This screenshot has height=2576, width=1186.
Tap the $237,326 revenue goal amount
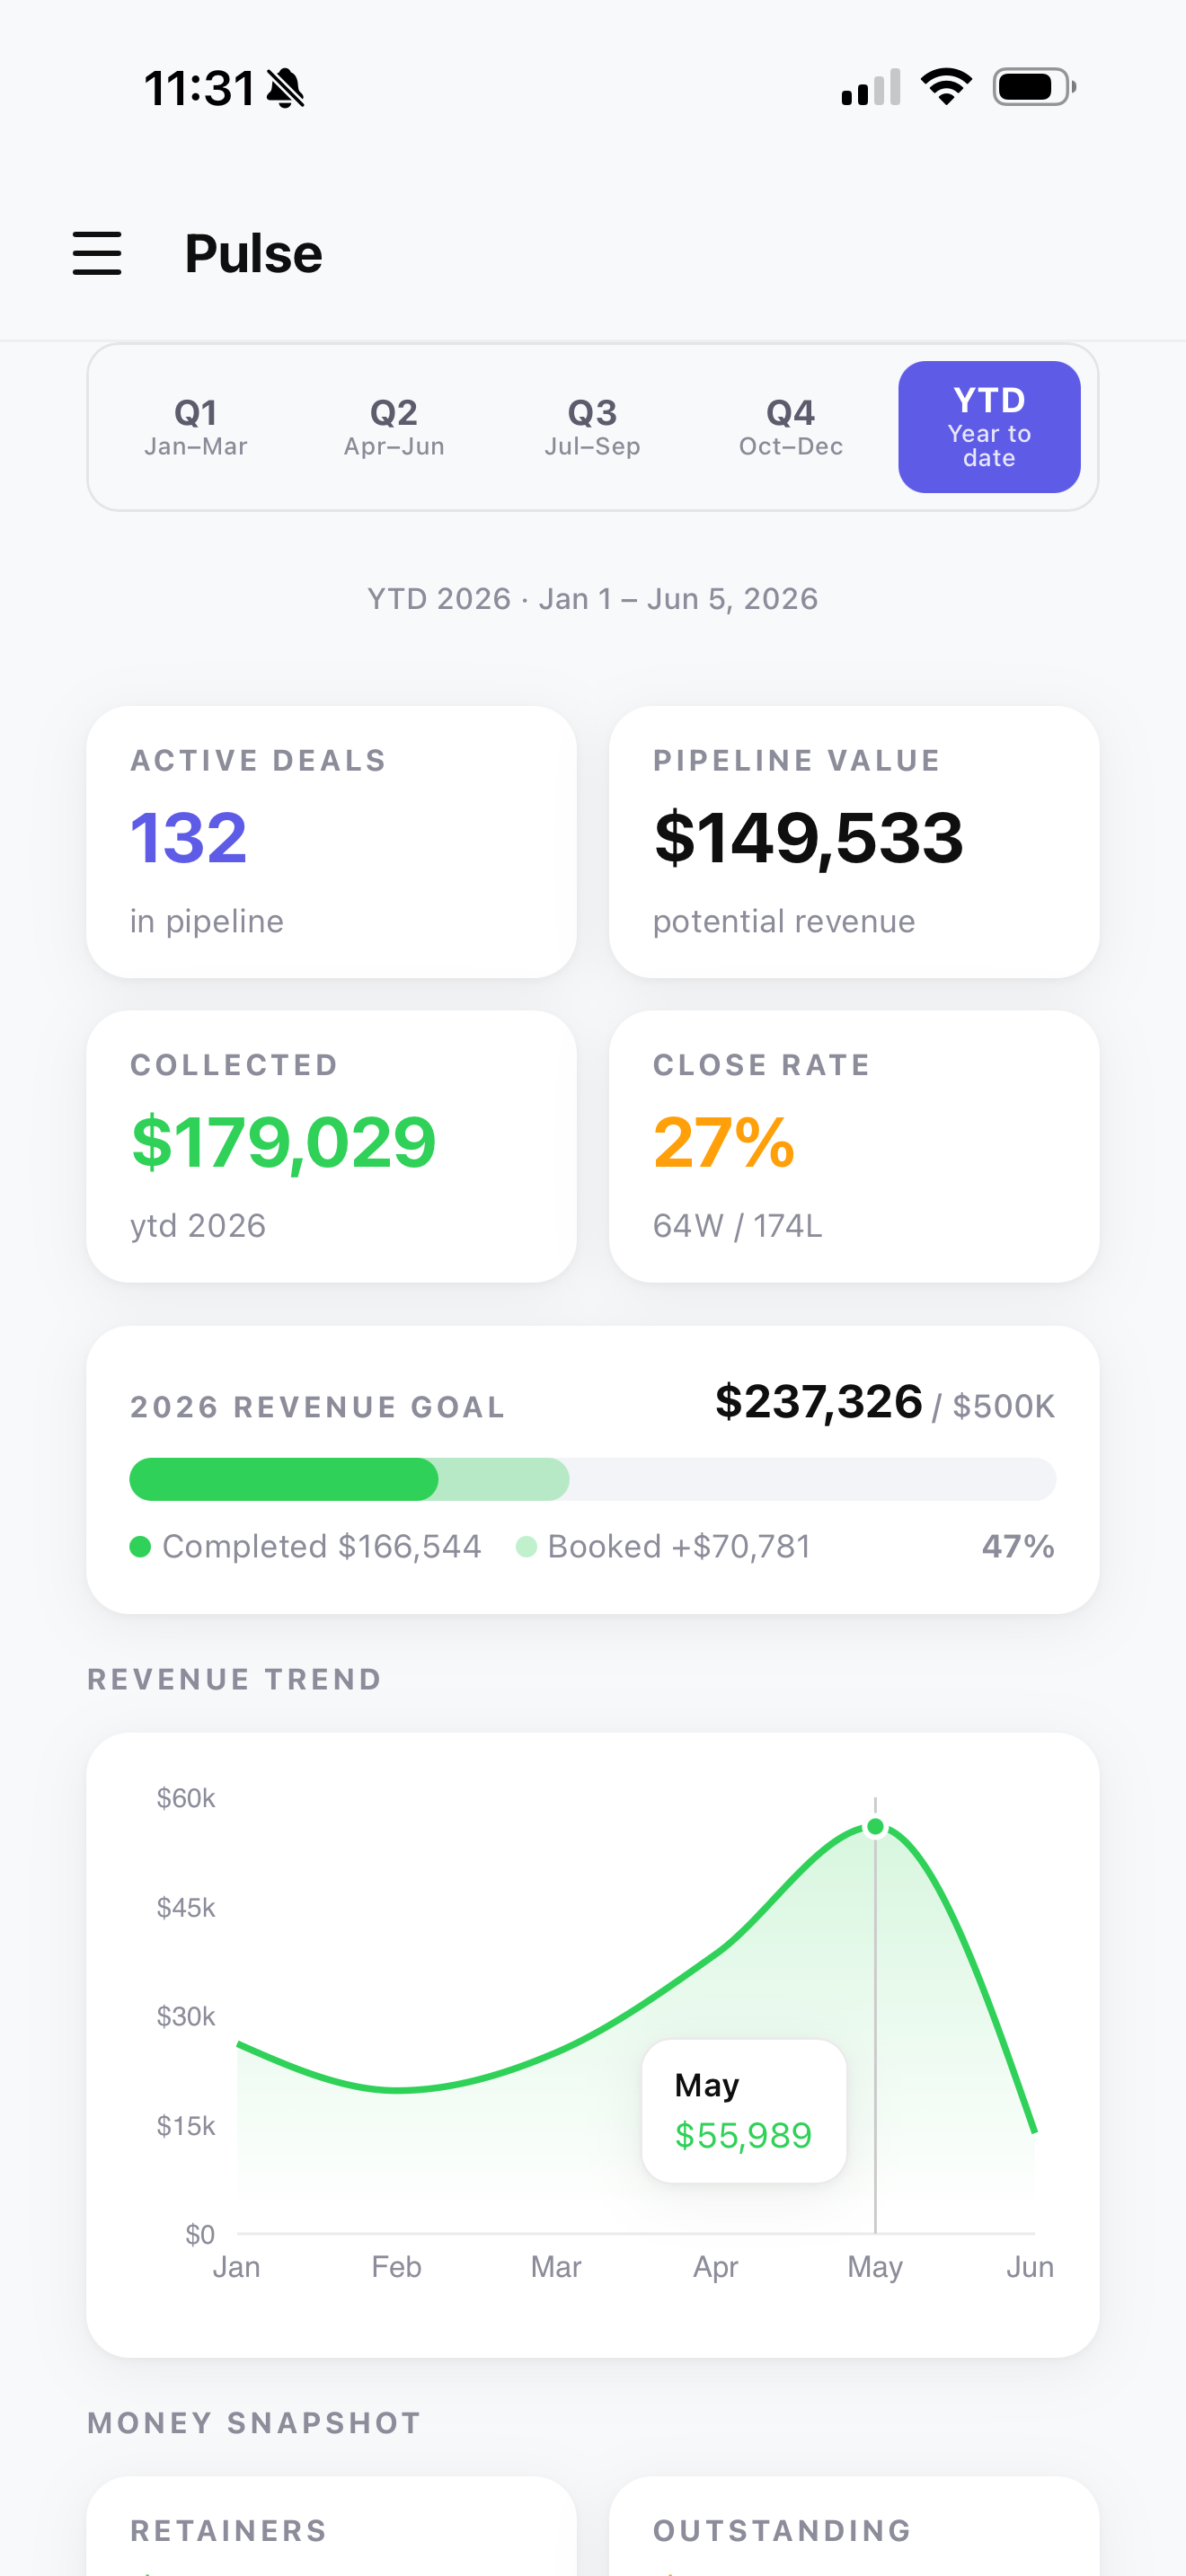(x=819, y=1402)
